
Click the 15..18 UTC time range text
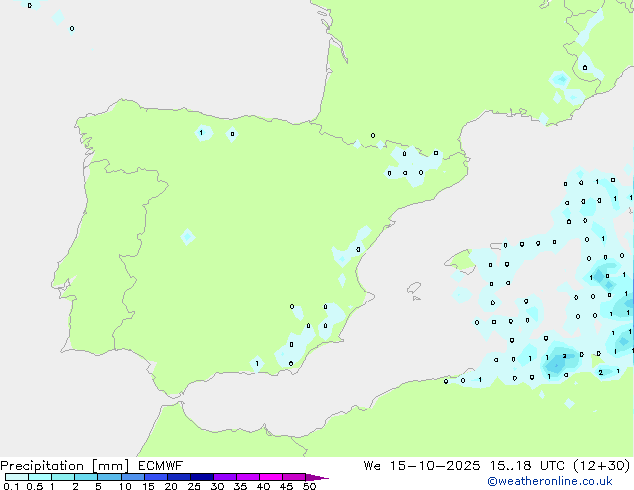(x=516, y=466)
